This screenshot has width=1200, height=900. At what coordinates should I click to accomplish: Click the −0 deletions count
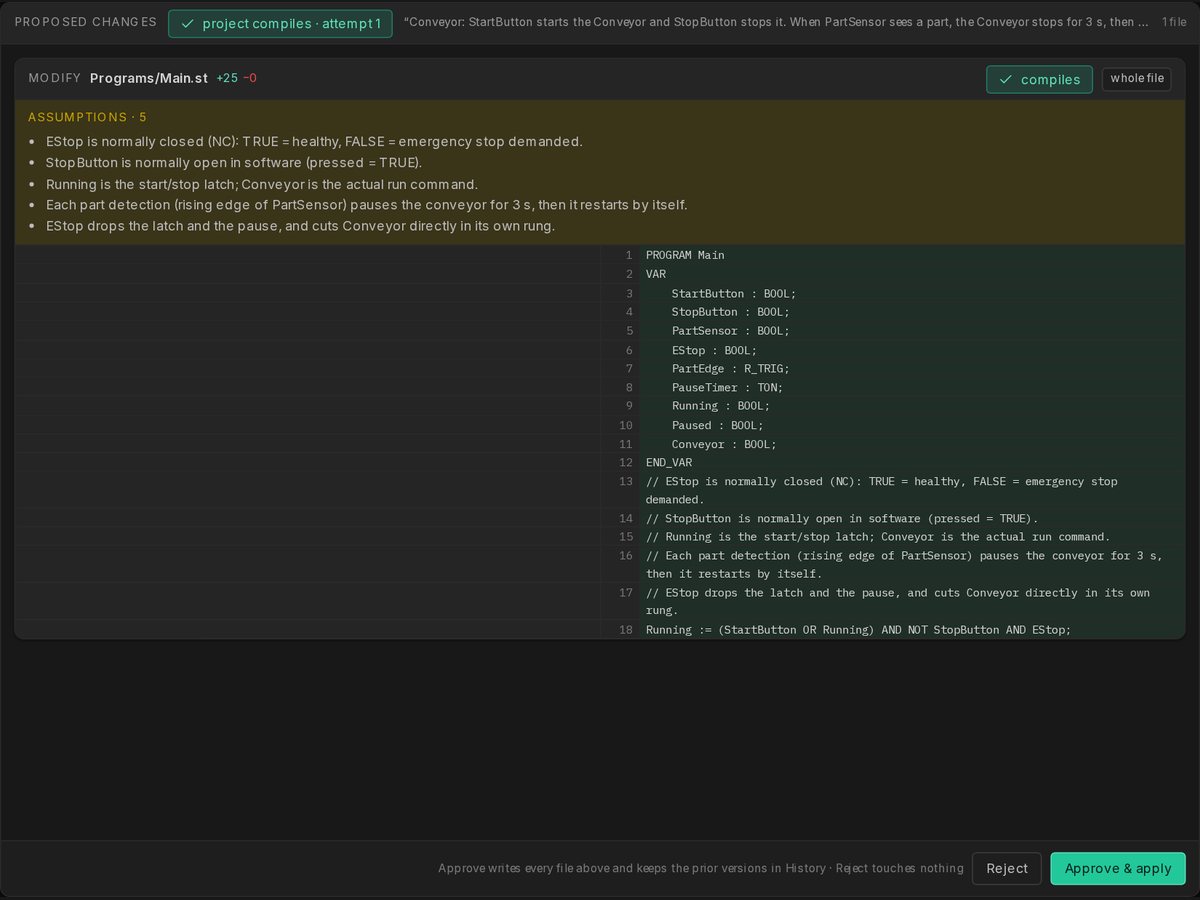(249, 78)
